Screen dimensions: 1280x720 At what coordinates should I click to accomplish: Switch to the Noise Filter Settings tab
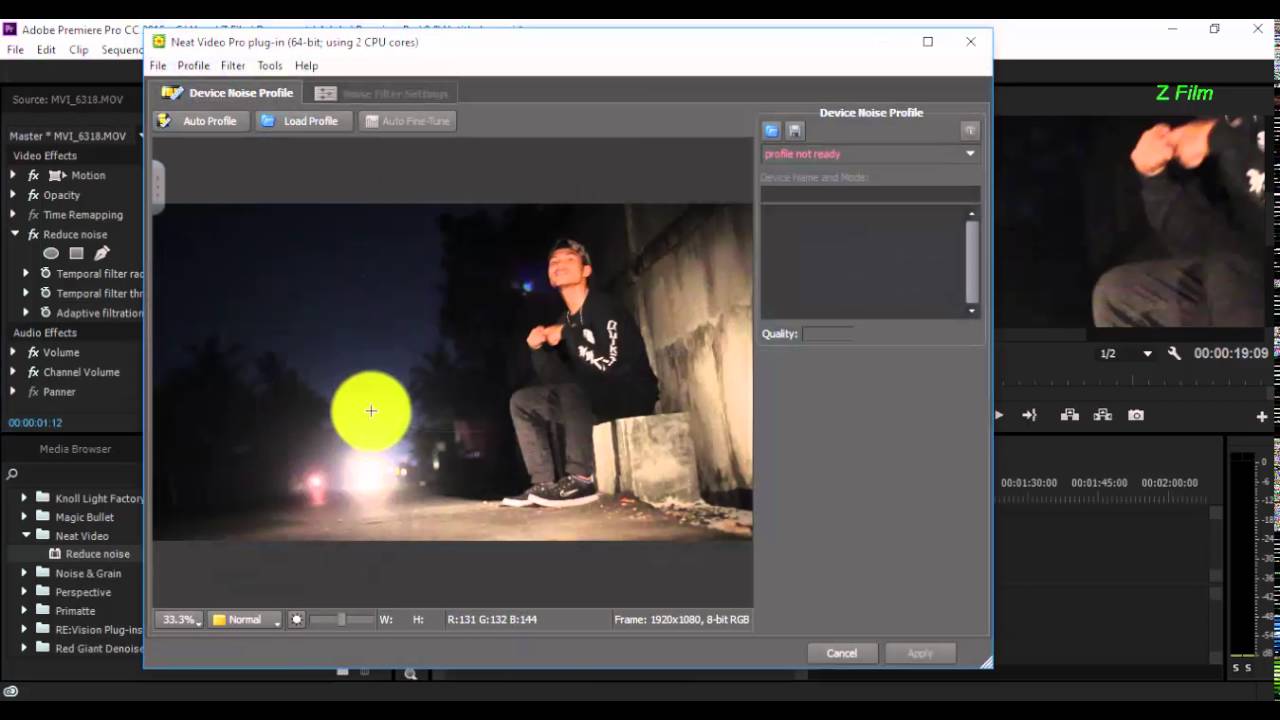coord(381,94)
